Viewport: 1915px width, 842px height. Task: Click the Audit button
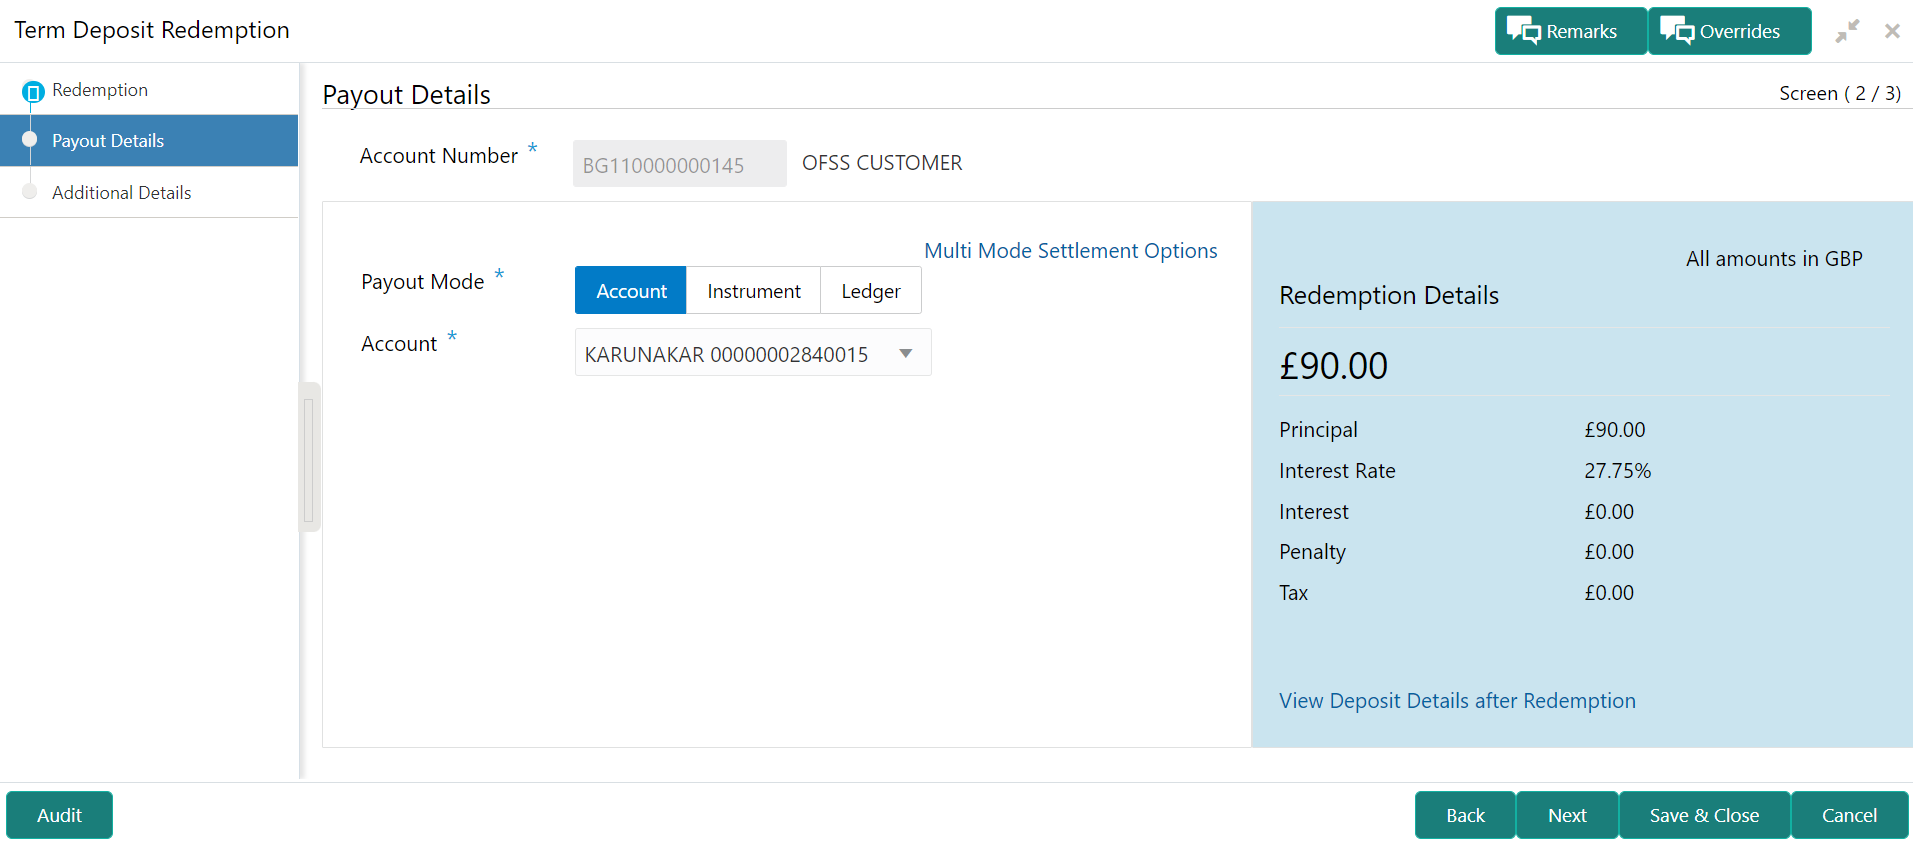[59, 815]
